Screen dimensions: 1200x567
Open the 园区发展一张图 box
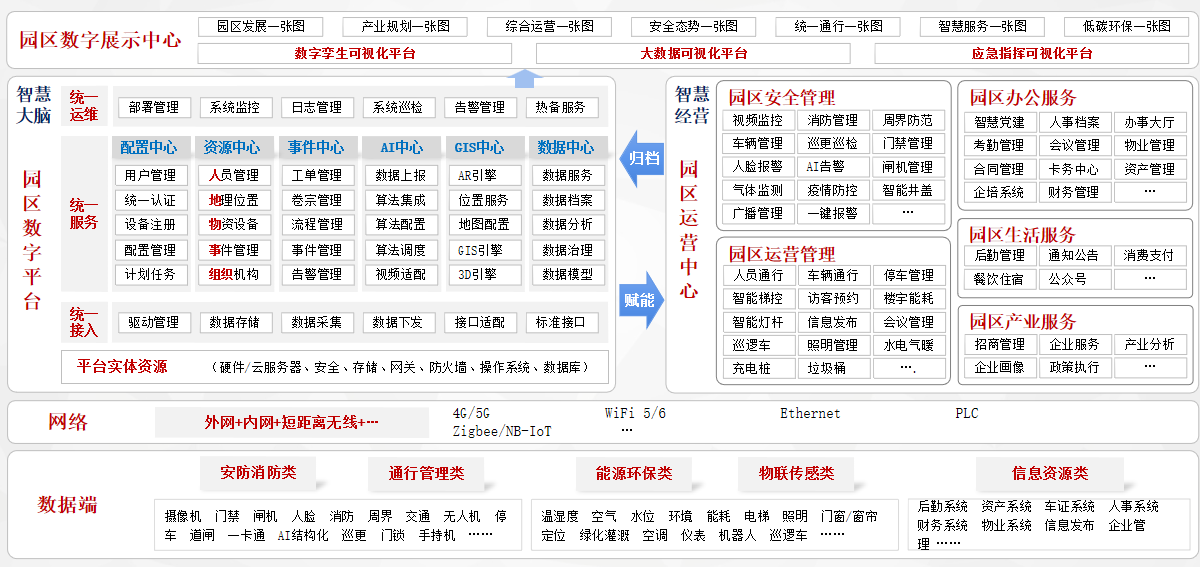(x=261, y=27)
